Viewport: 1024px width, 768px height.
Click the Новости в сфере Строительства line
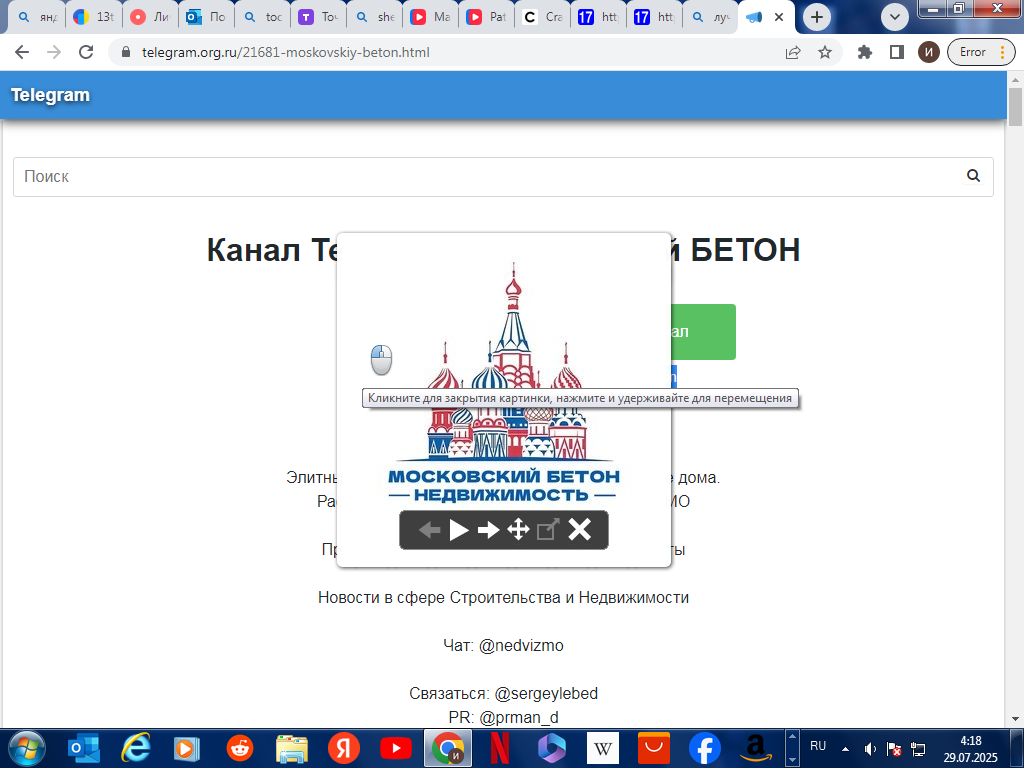pos(504,598)
